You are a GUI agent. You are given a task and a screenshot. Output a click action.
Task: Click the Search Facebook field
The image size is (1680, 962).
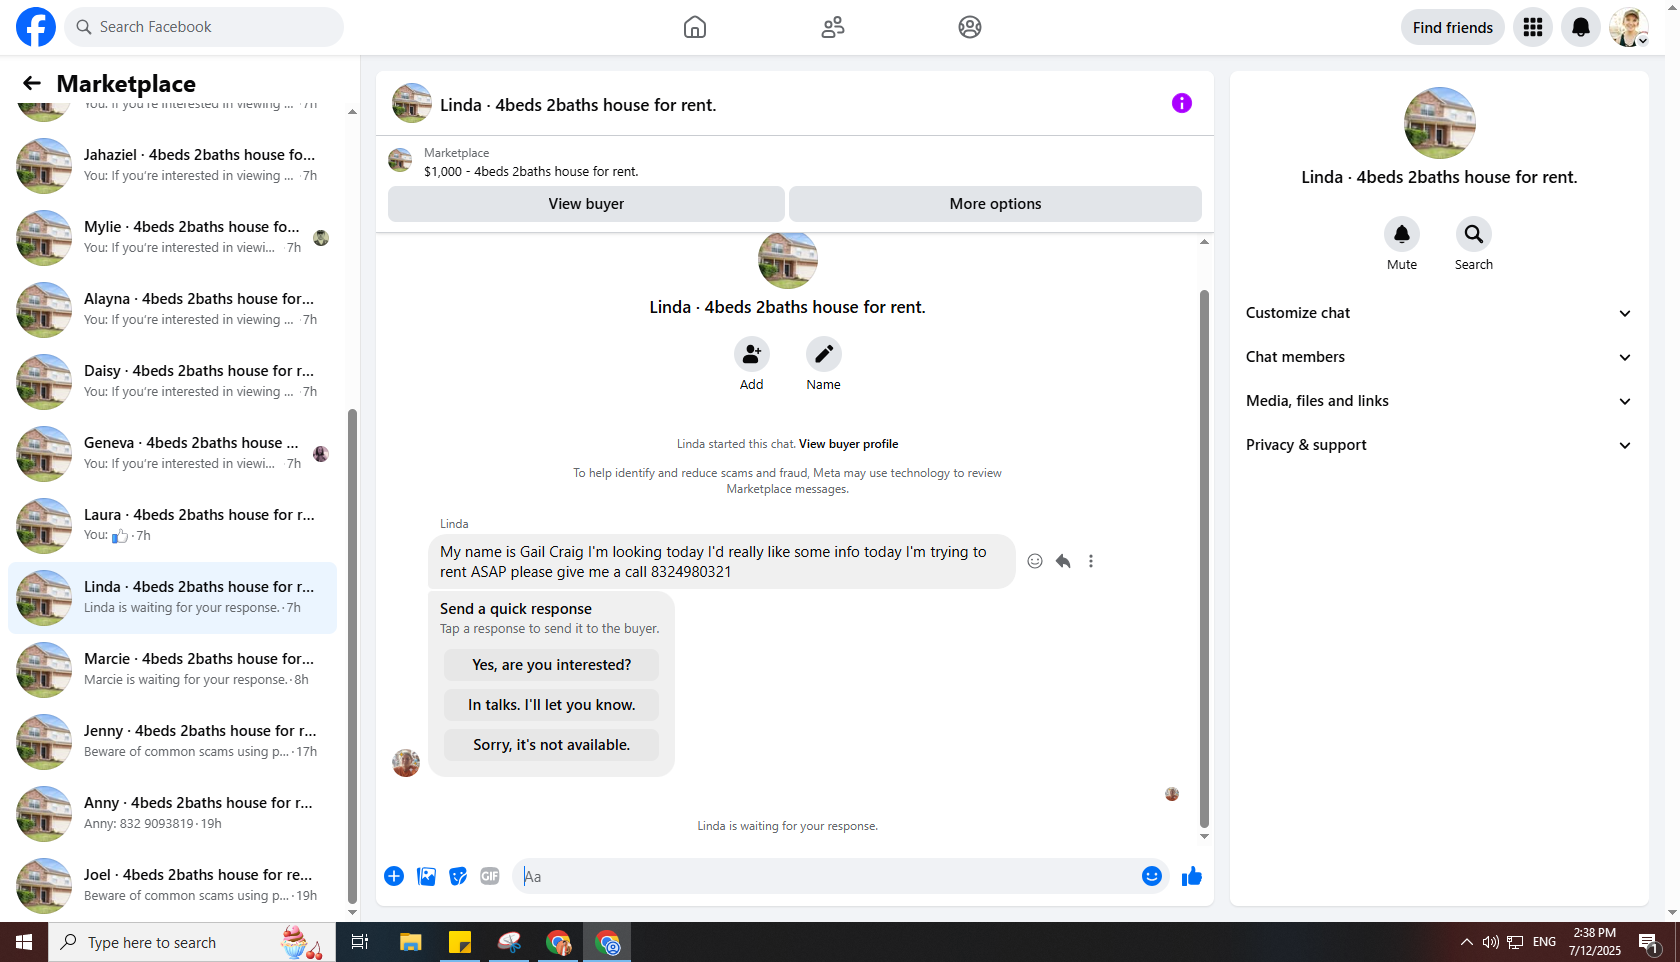tap(204, 27)
